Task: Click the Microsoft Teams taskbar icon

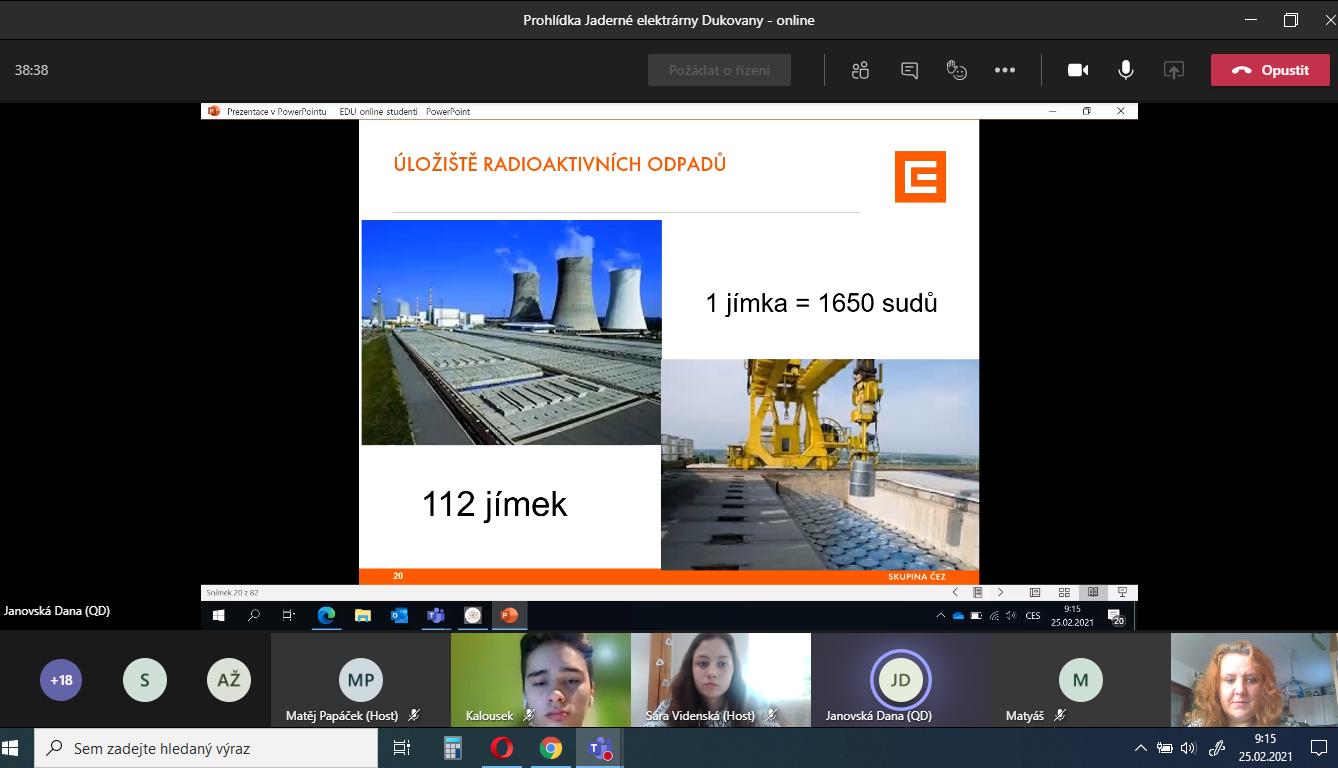Action: click(599, 748)
